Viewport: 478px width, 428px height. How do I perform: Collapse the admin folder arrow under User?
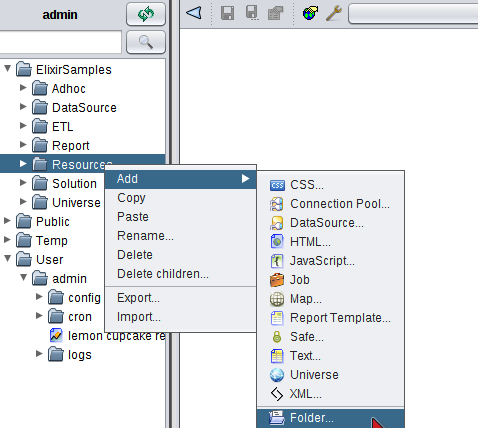[x=23, y=278]
